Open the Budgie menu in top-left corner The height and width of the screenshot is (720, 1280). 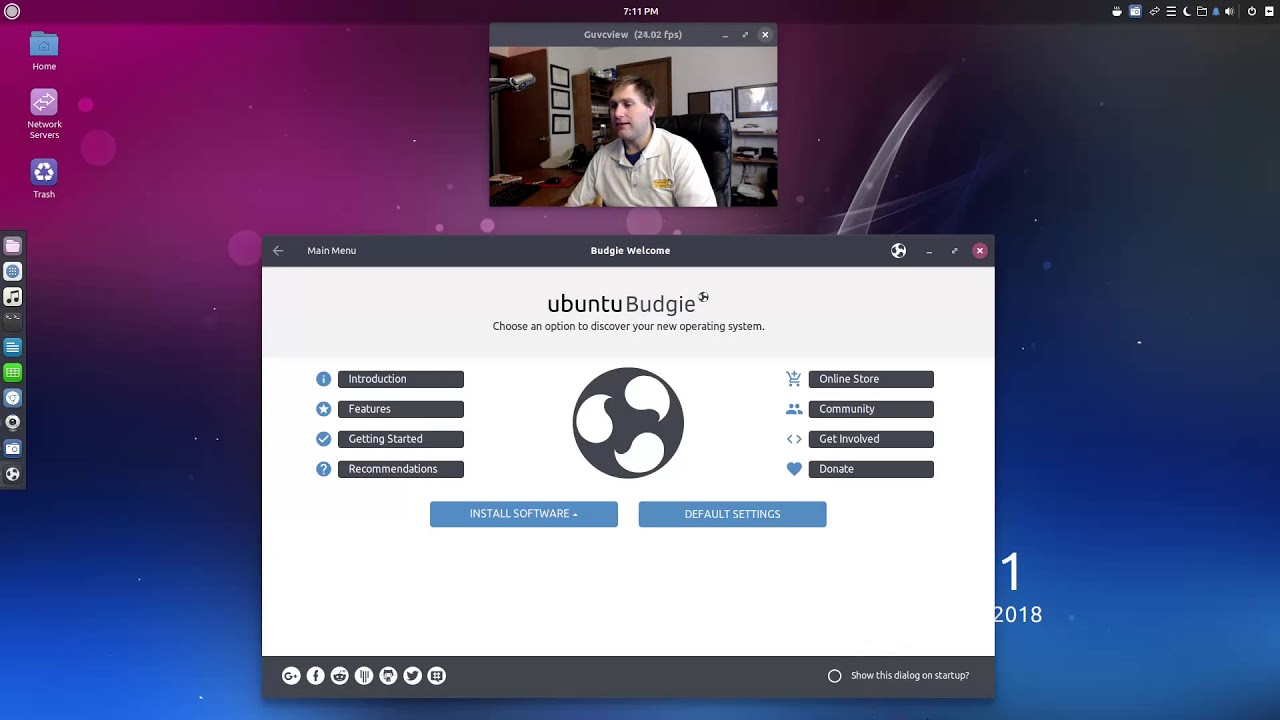click(x=12, y=12)
